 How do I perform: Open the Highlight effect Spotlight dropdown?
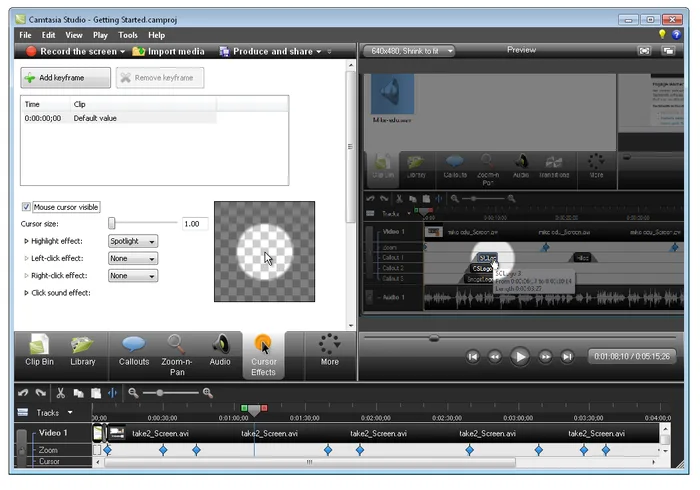pos(133,241)
